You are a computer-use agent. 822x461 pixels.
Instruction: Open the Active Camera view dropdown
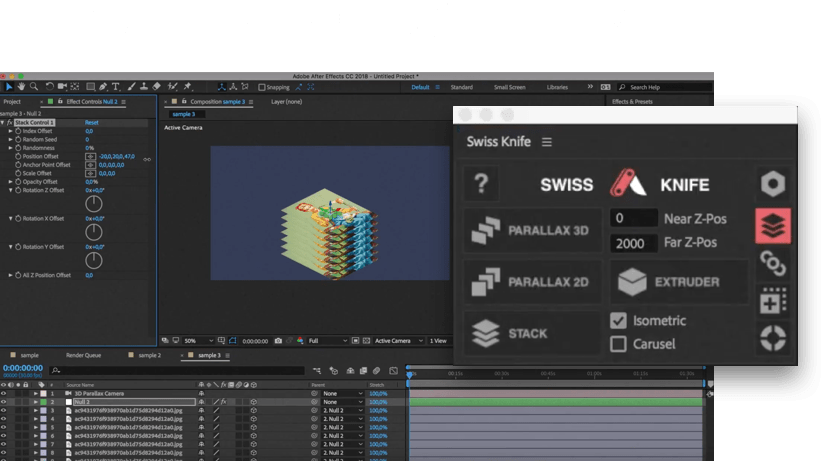click(x=398, y=341)
